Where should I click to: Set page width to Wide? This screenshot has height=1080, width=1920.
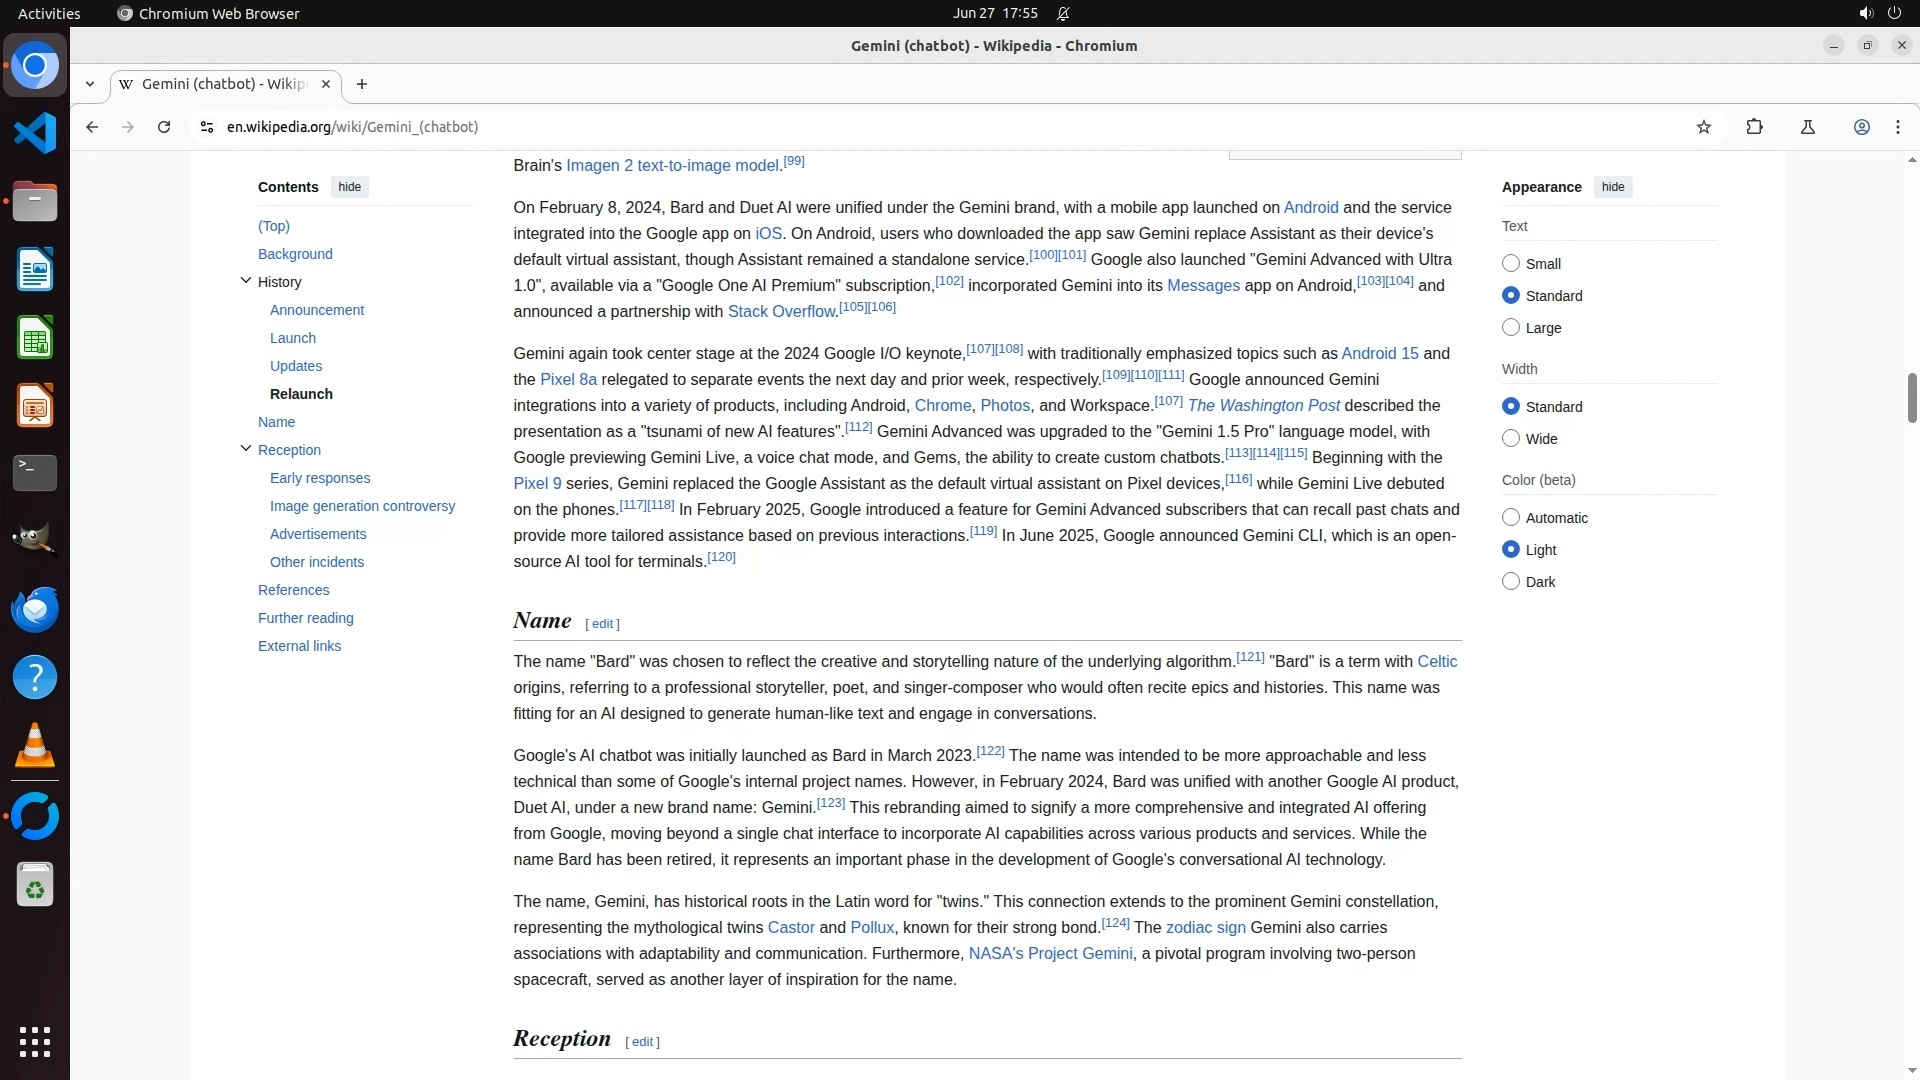(x=1511, y=439)
